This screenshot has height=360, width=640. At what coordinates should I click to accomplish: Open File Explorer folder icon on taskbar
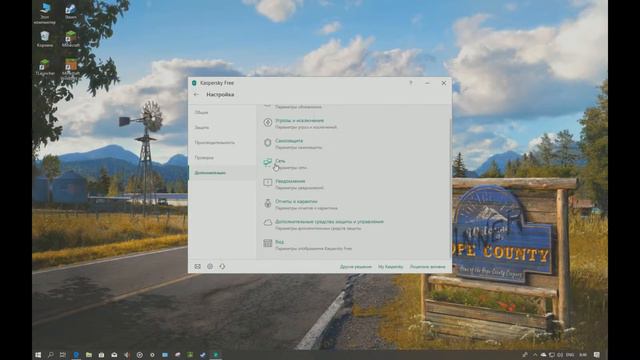[x=89, y=355]
